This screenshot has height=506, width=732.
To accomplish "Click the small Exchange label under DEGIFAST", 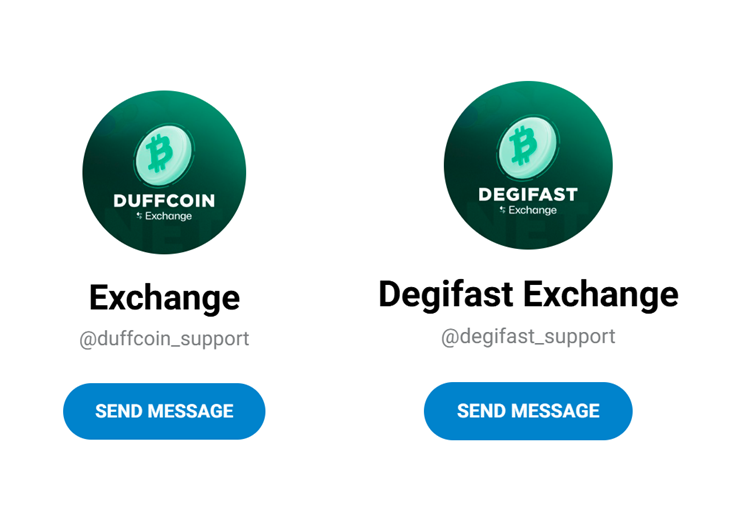I will (x=533, y=210).
